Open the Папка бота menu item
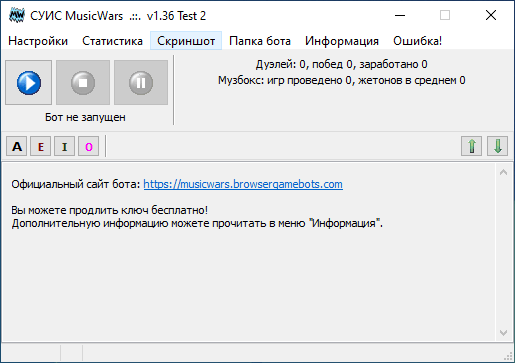This screenshot has height=363, width=515. pyautogui.click(x=260, y=41)
